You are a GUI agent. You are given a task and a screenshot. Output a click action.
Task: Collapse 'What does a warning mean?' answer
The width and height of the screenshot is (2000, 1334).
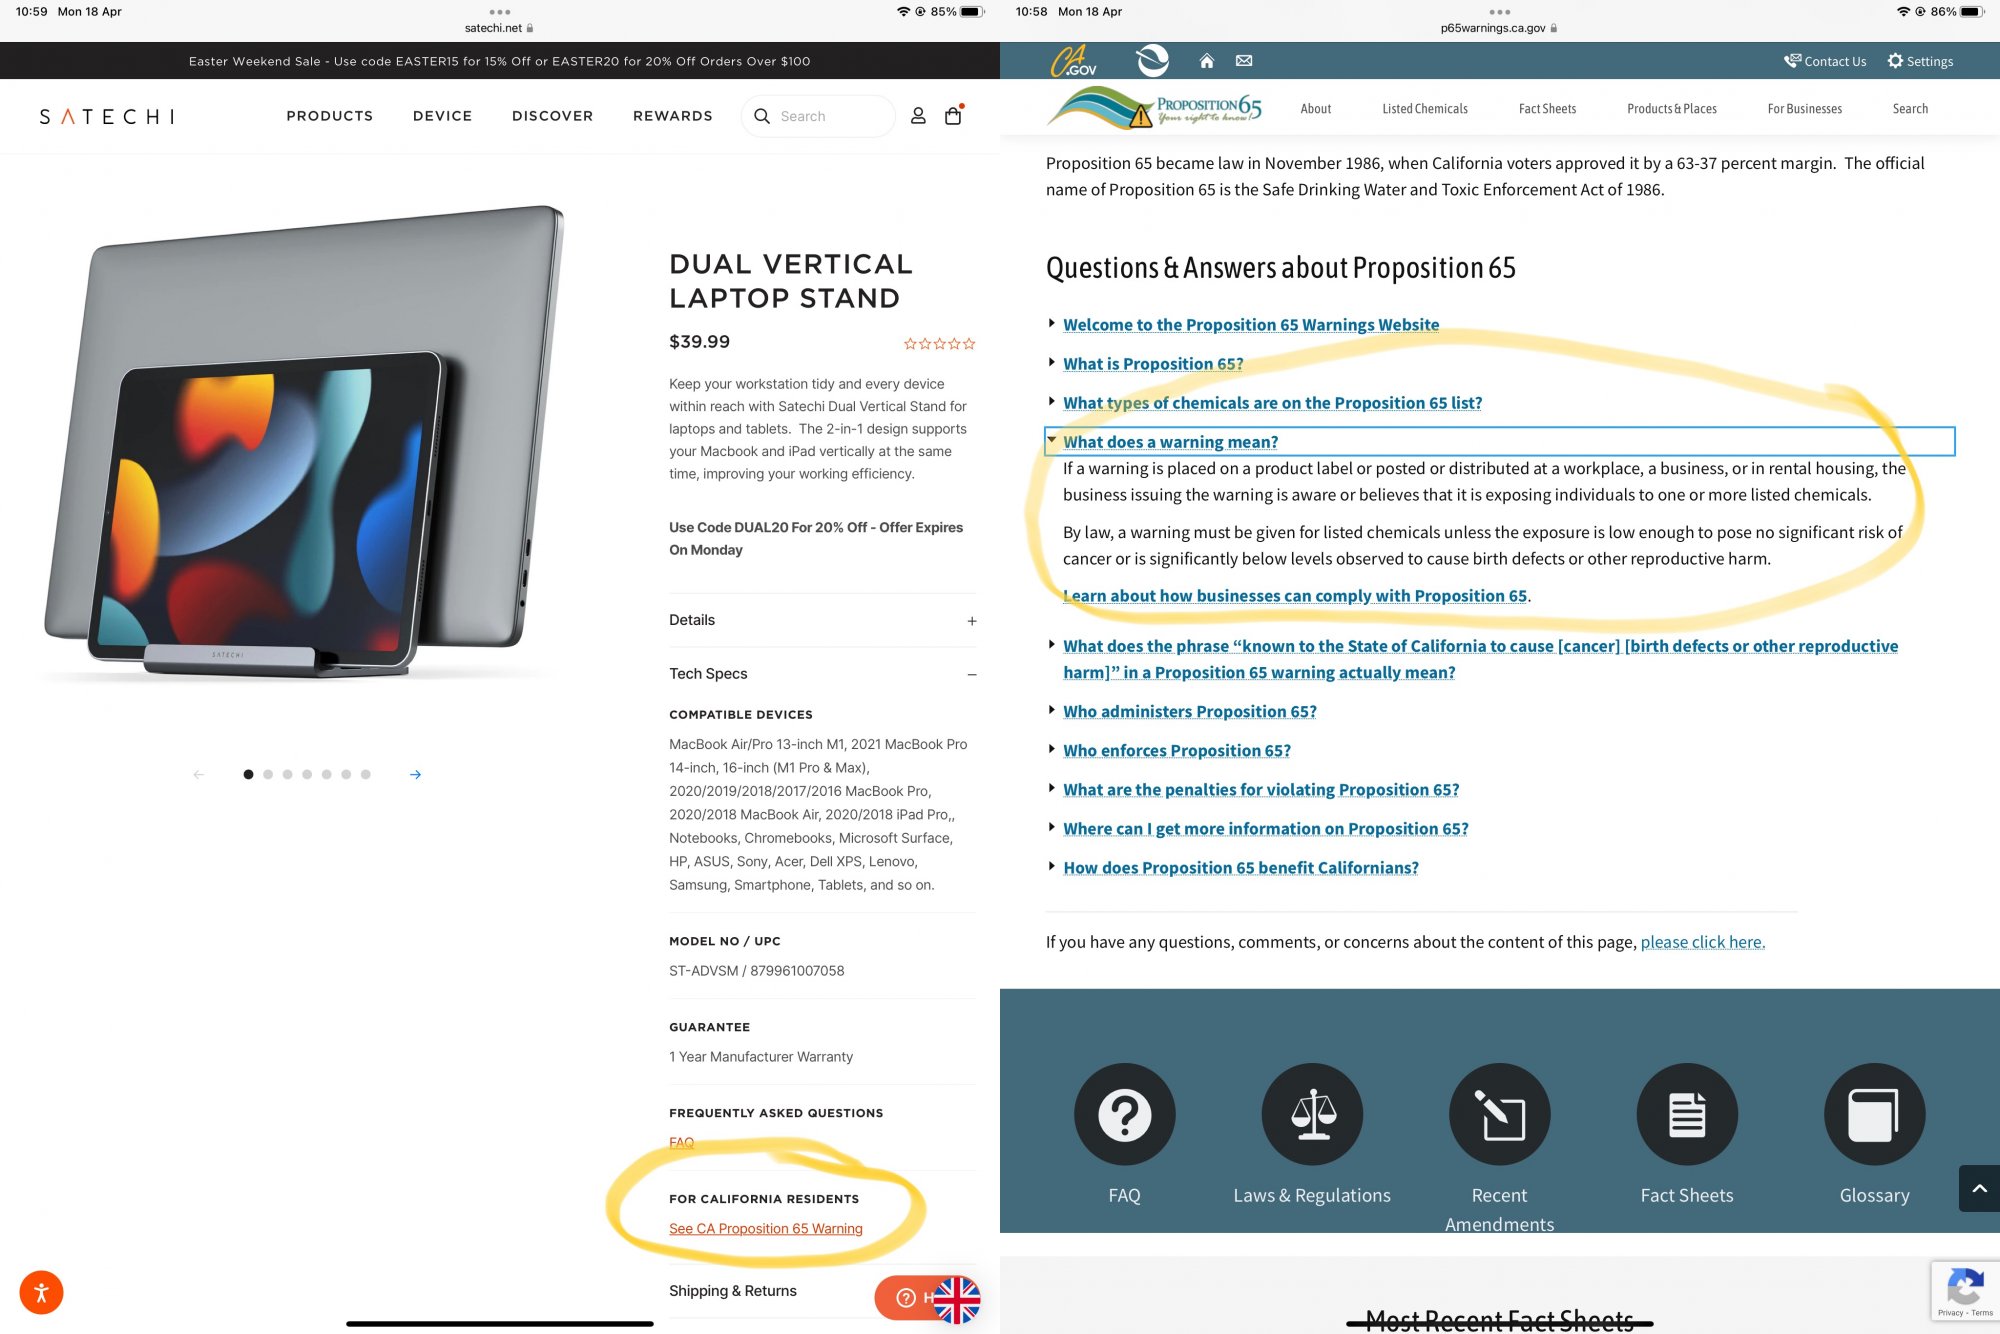click(1170, 441)
